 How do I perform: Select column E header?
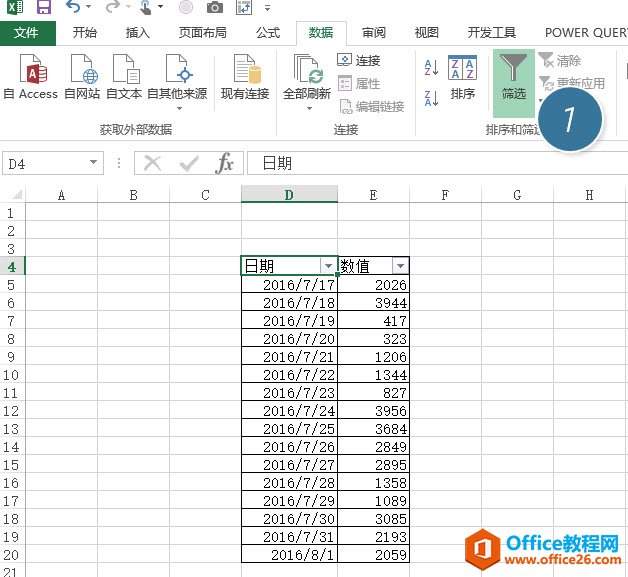373,195
